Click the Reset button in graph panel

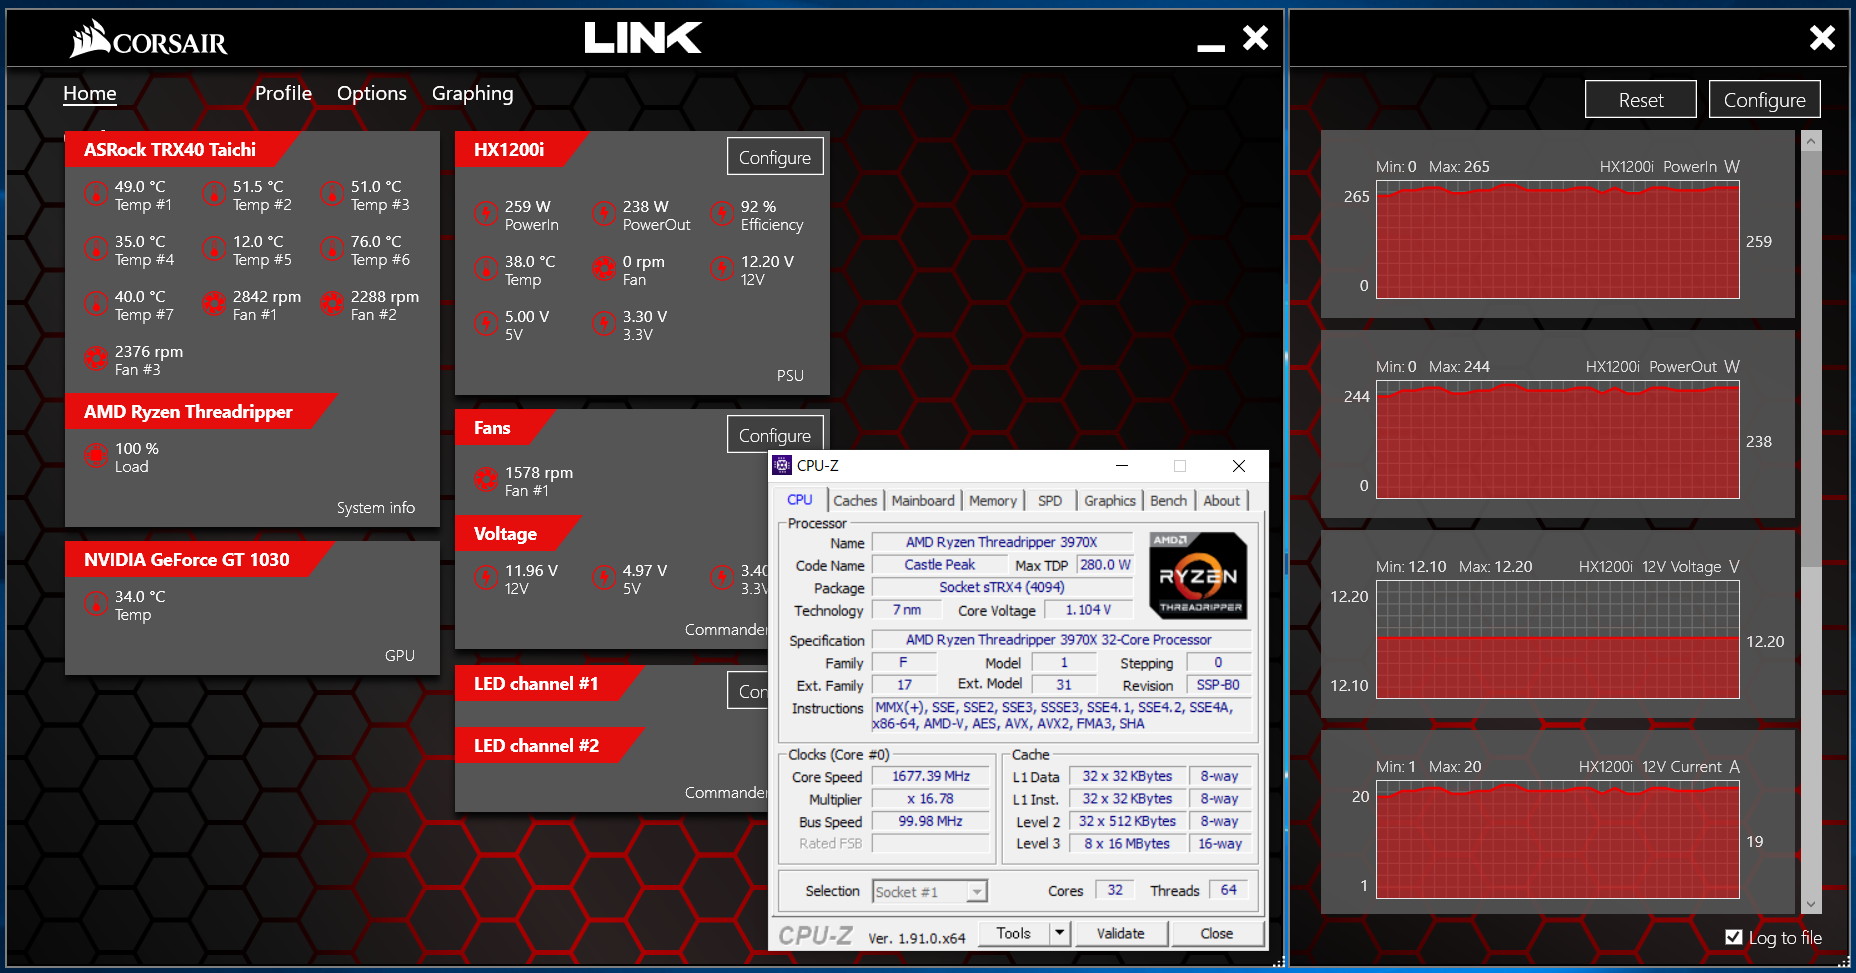1641,100
